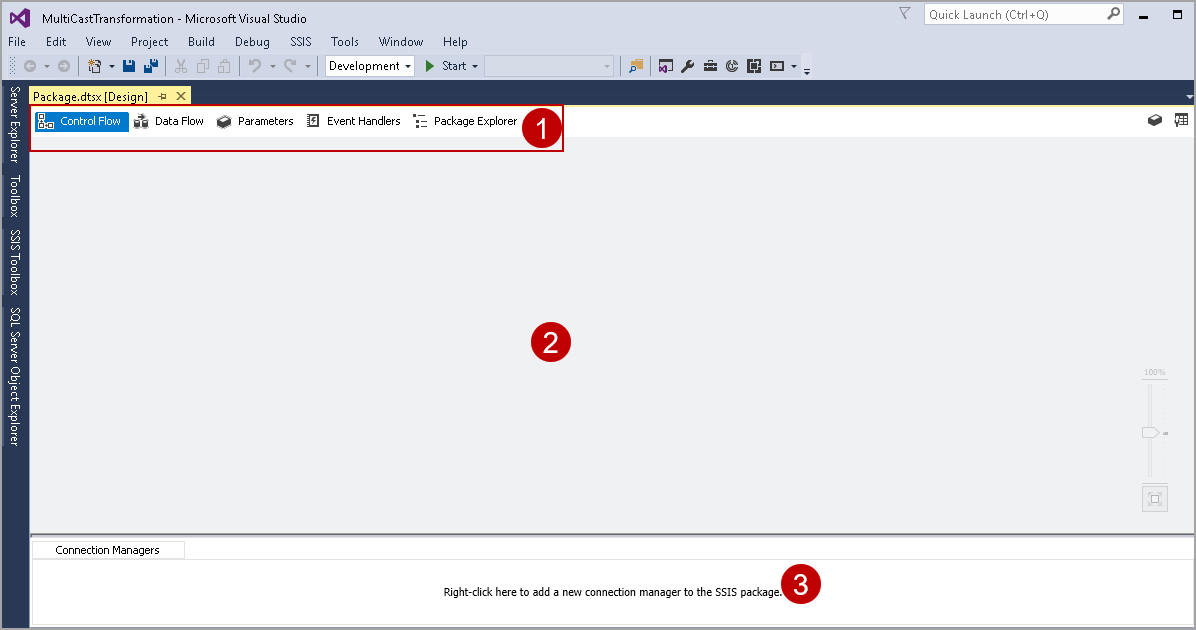Click the Navigate Backward arrow icon
This screenshot has height=630, width=1196.
tap(30, 66)
